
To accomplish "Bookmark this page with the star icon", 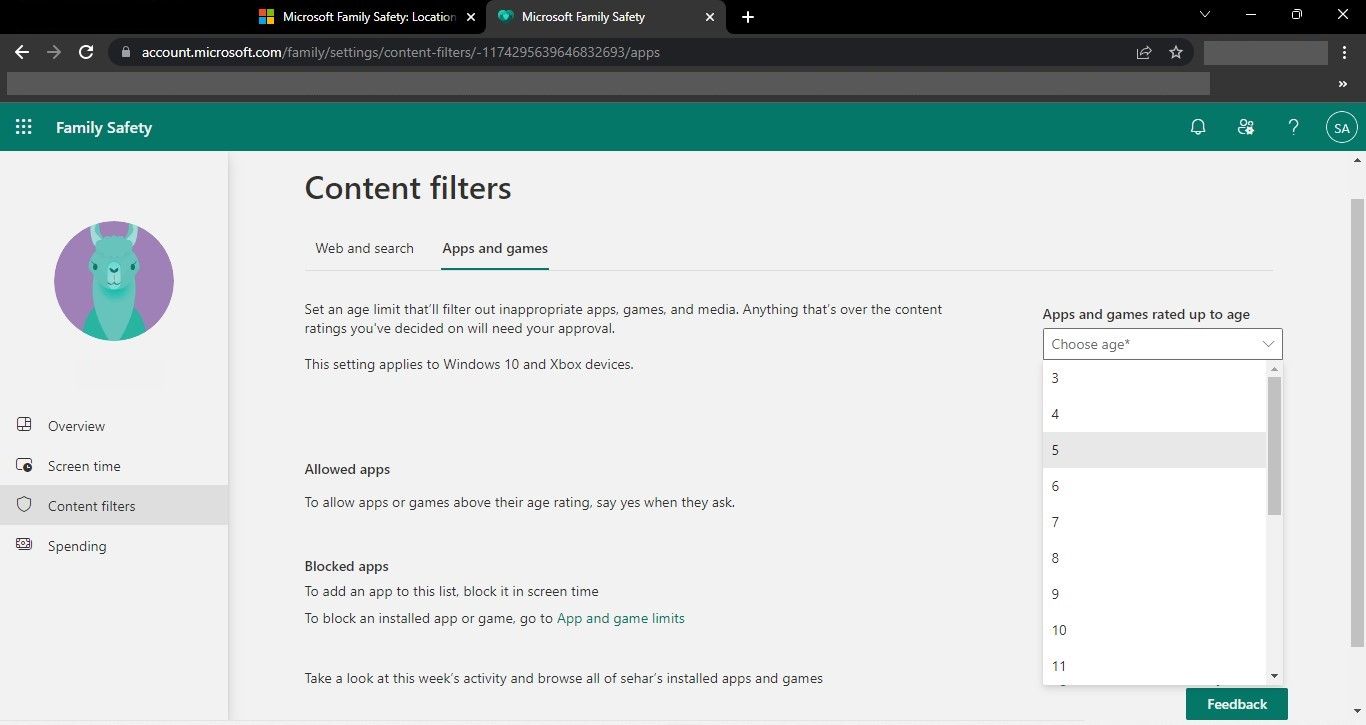I will [x=1176, y=52].
